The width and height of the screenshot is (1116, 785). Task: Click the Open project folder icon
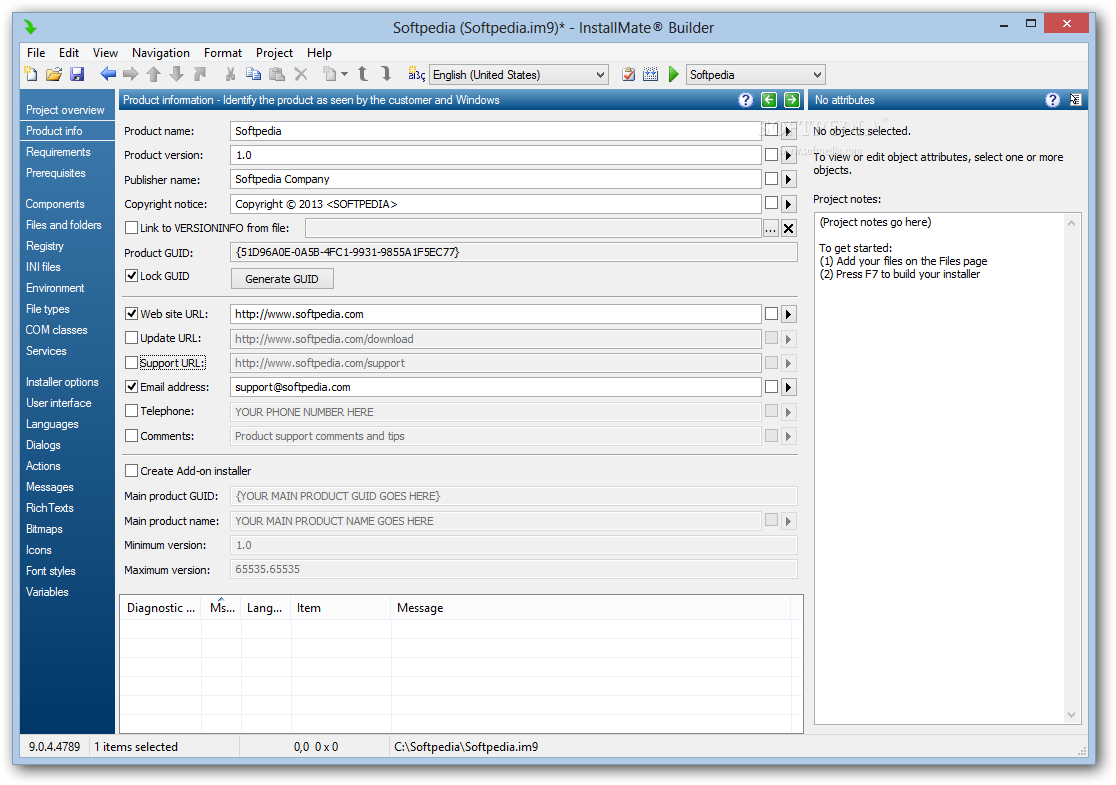point(54,74)
